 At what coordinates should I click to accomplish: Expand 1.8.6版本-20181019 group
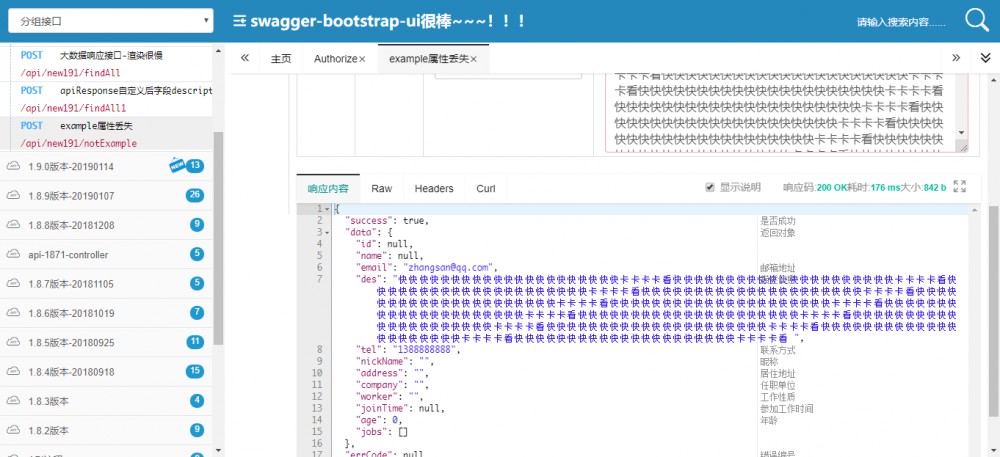[105, 313]
